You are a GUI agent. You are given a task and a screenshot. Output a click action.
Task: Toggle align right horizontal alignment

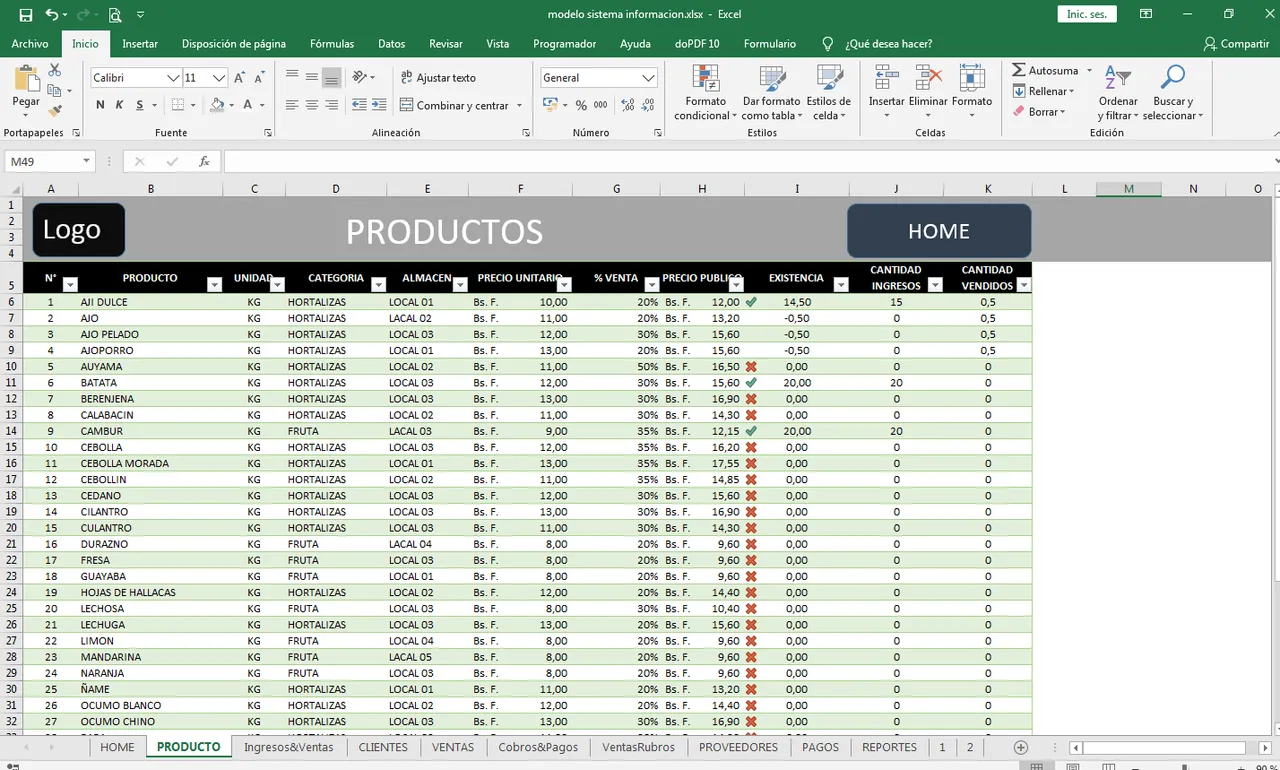click(331, 105)
